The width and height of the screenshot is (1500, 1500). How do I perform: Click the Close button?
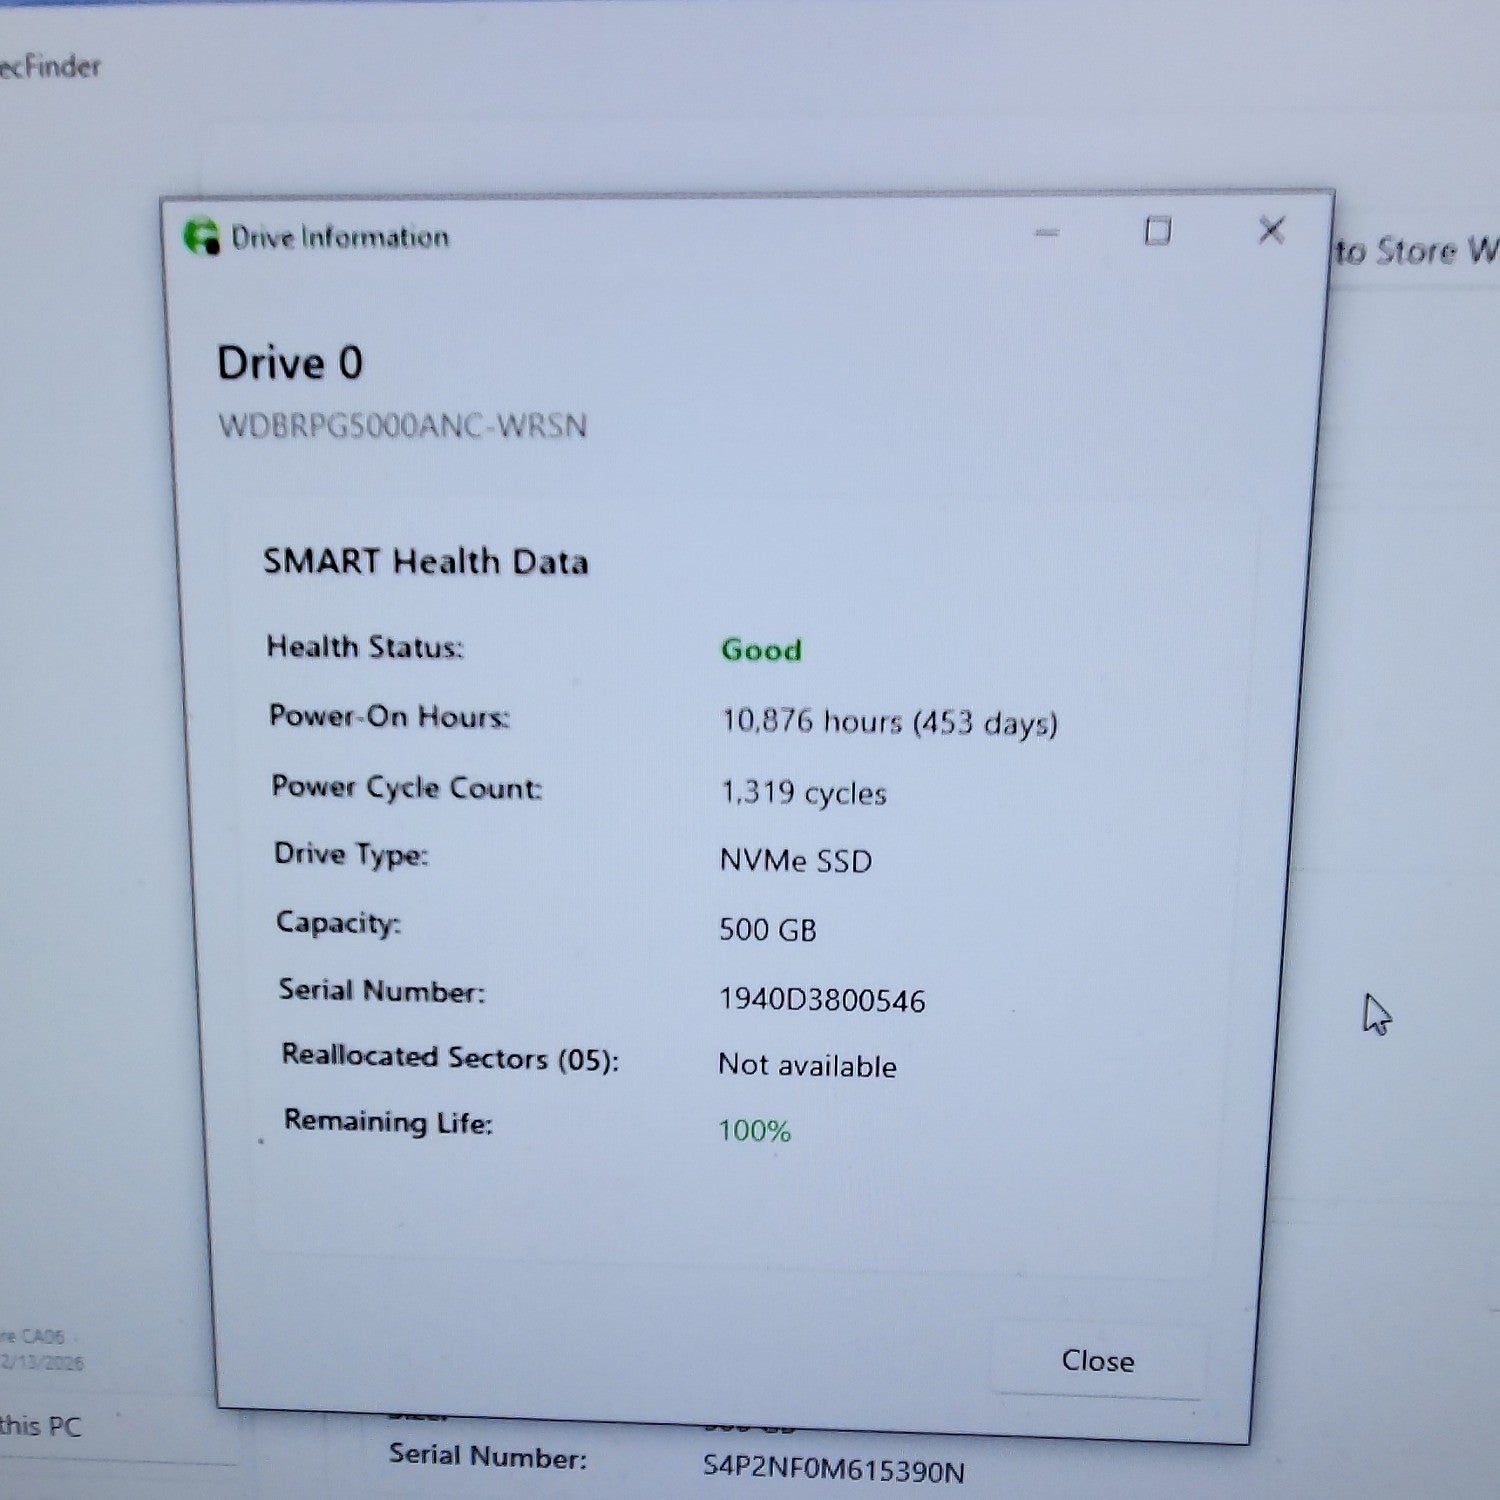click(x=1098, y=1361)
